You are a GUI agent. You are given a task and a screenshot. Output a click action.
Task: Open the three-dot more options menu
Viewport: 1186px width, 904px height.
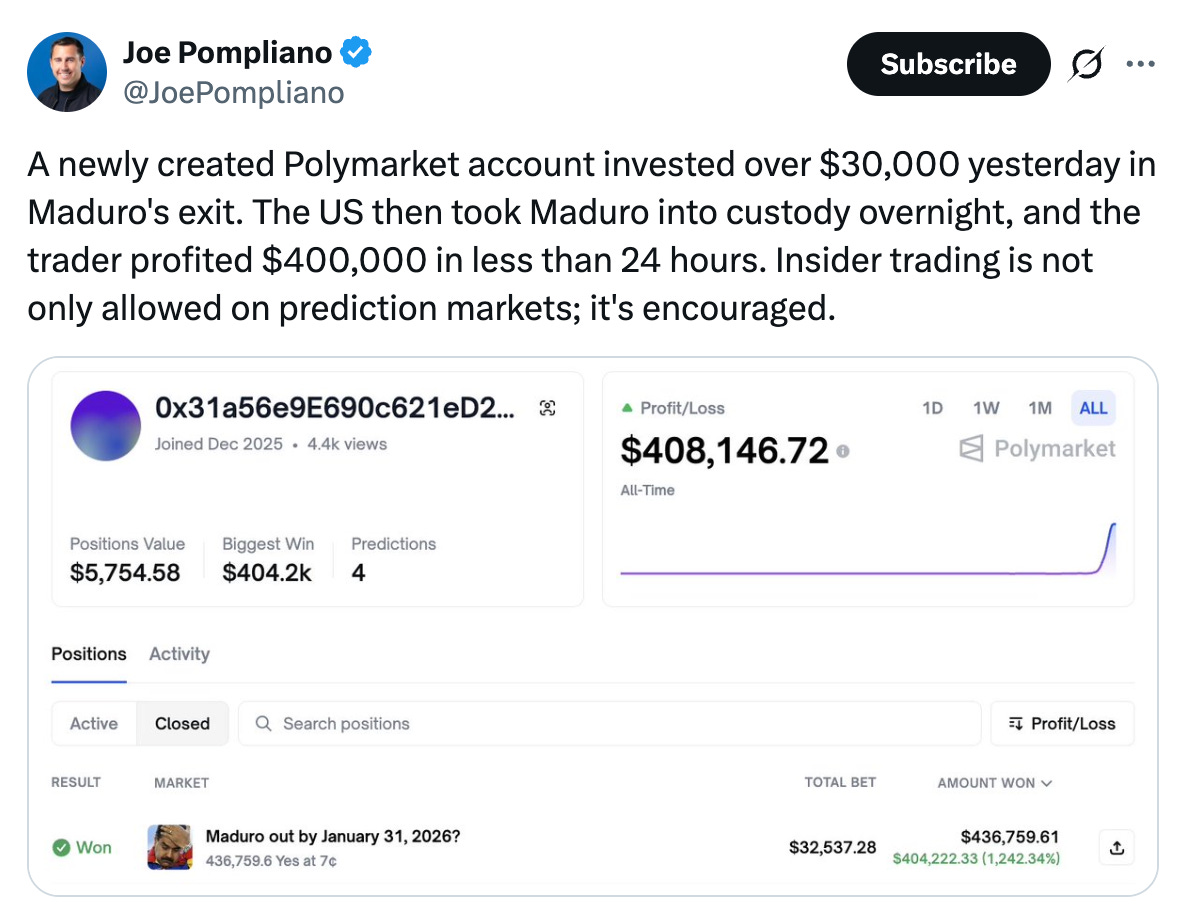(1140, 65)
